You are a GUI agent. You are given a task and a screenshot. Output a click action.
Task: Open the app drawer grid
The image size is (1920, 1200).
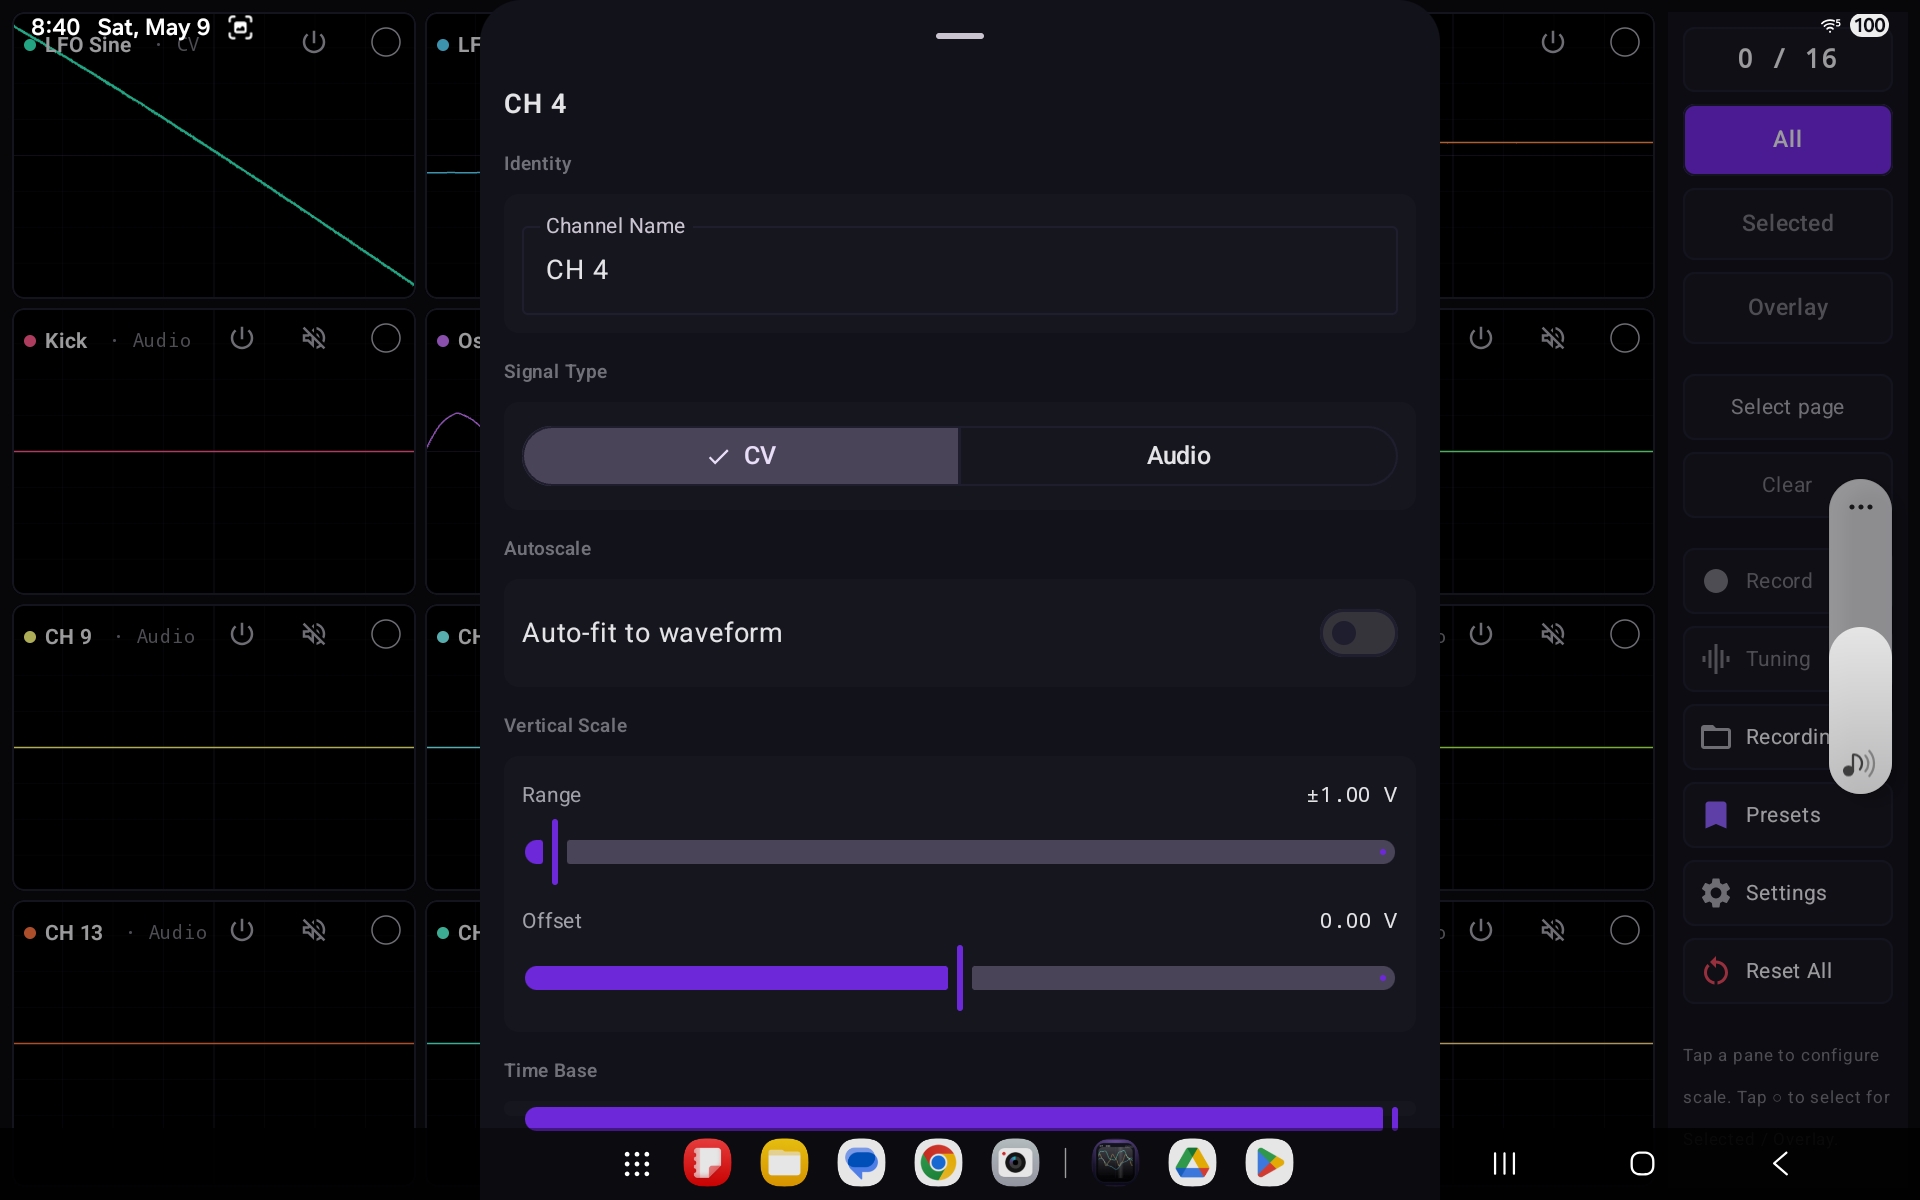point(637,1164)
